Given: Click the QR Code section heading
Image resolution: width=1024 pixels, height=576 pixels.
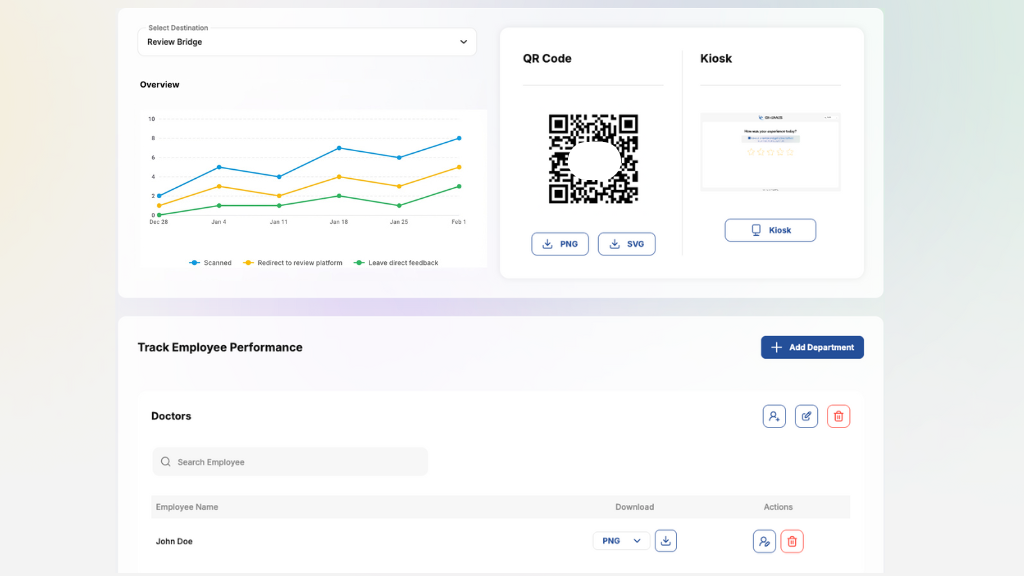Looking at the screenshot, I should point(547,59).
